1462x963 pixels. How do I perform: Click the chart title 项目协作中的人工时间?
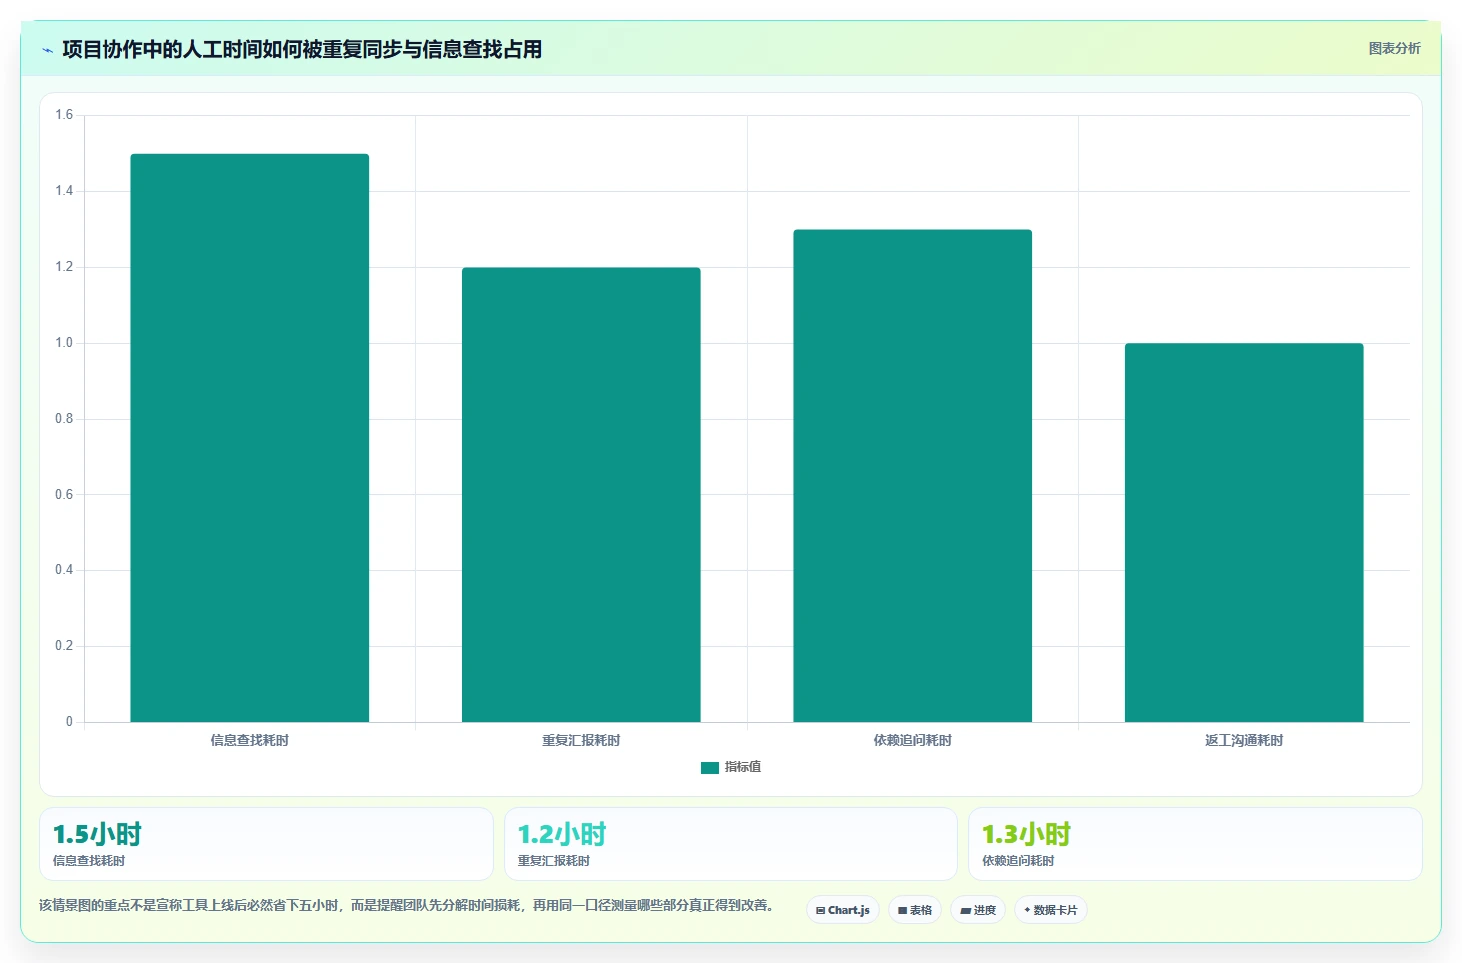pyautogui.click(x=302, y=49)
